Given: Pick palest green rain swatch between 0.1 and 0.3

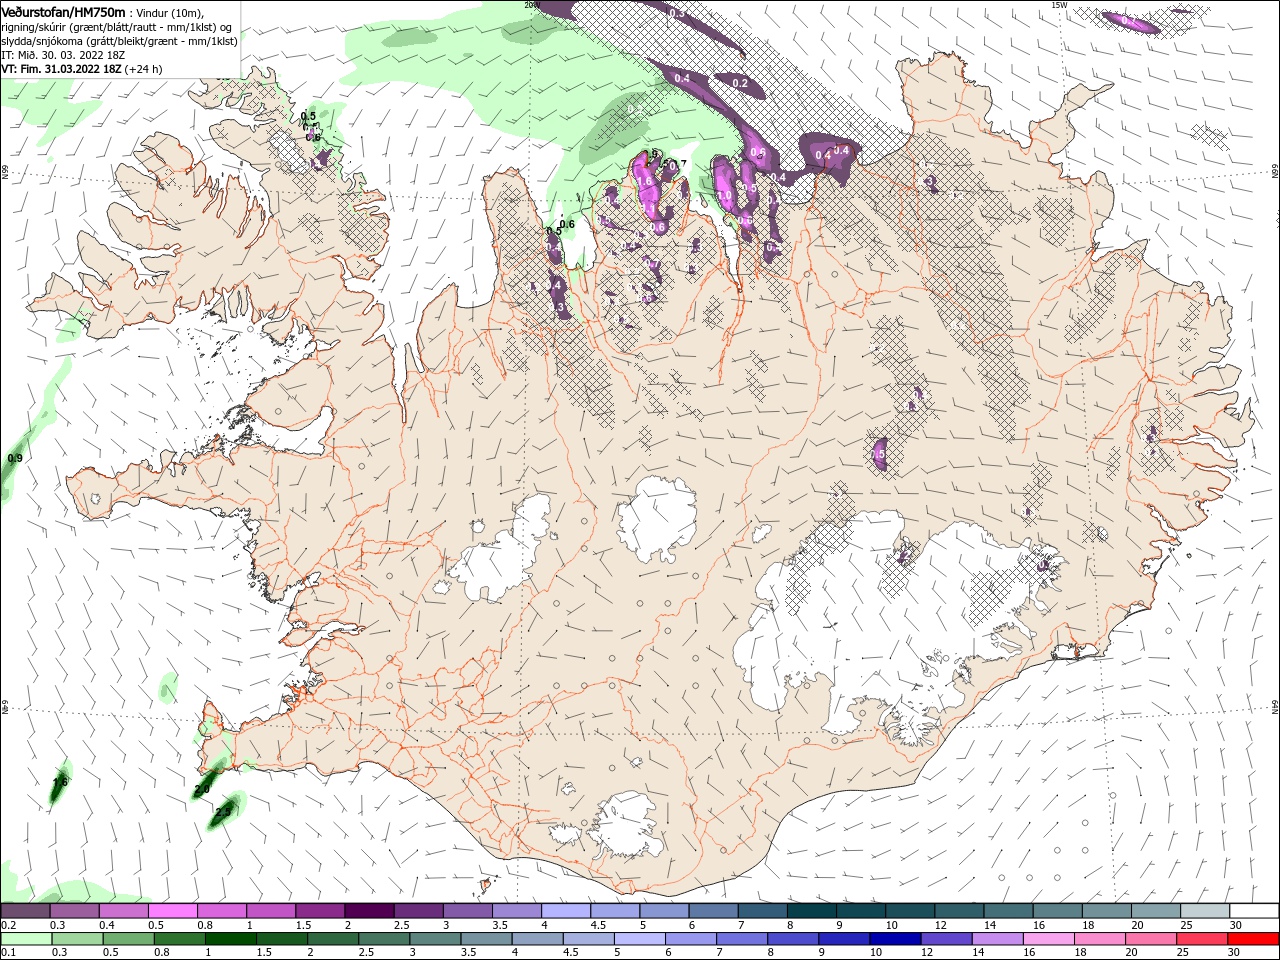Looking at the screenshot, I should tap(27, 939).
